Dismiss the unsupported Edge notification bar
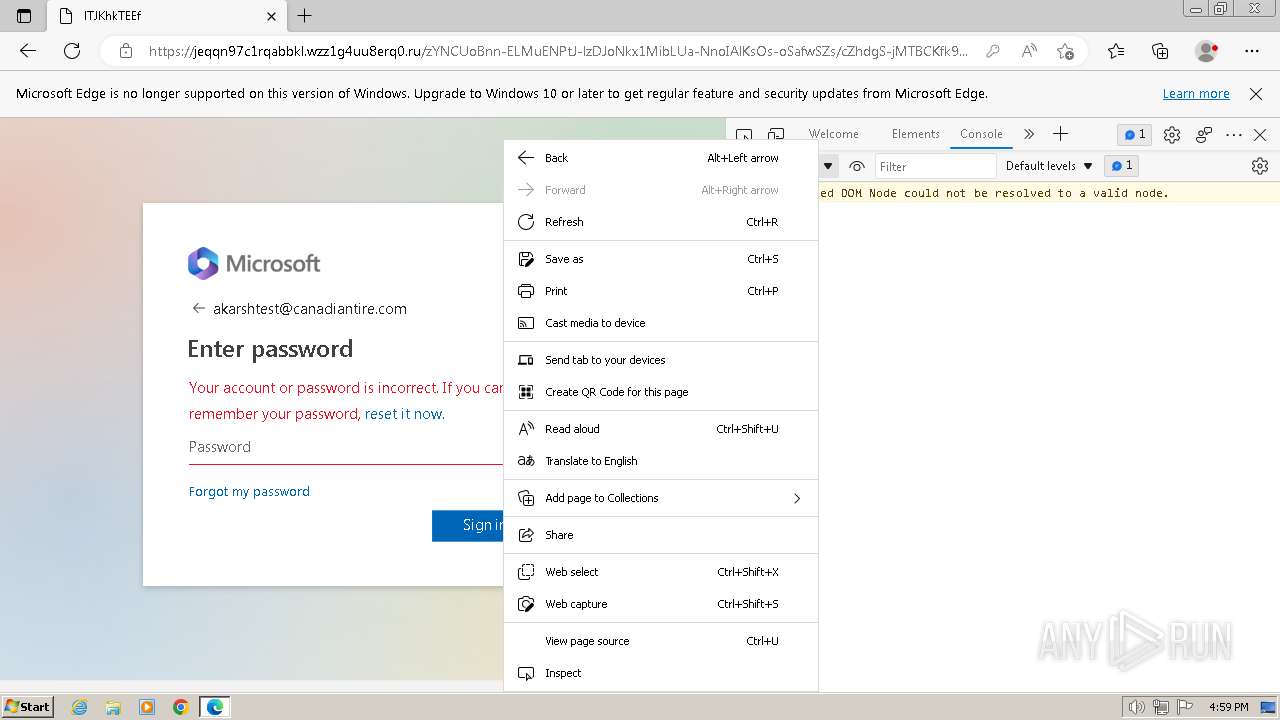The width and height of the screenshot is (1280, 720). coord(1256,93)
